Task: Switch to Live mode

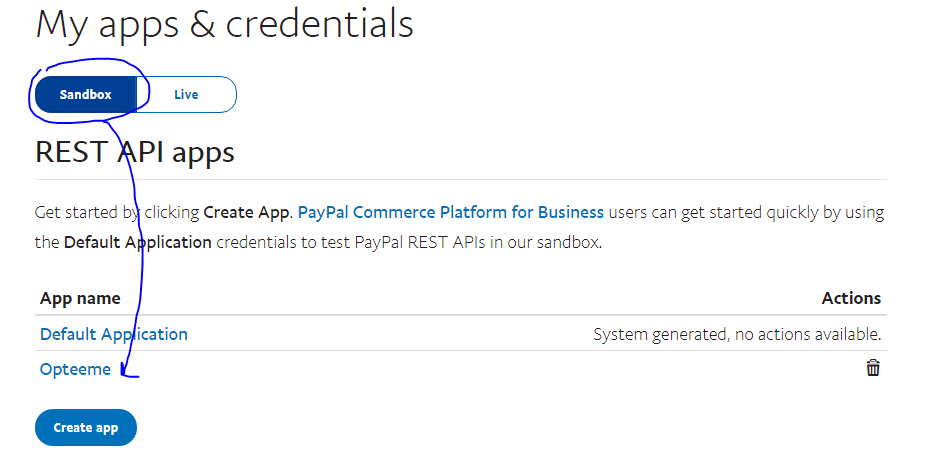Action: (x=186, y=95)
